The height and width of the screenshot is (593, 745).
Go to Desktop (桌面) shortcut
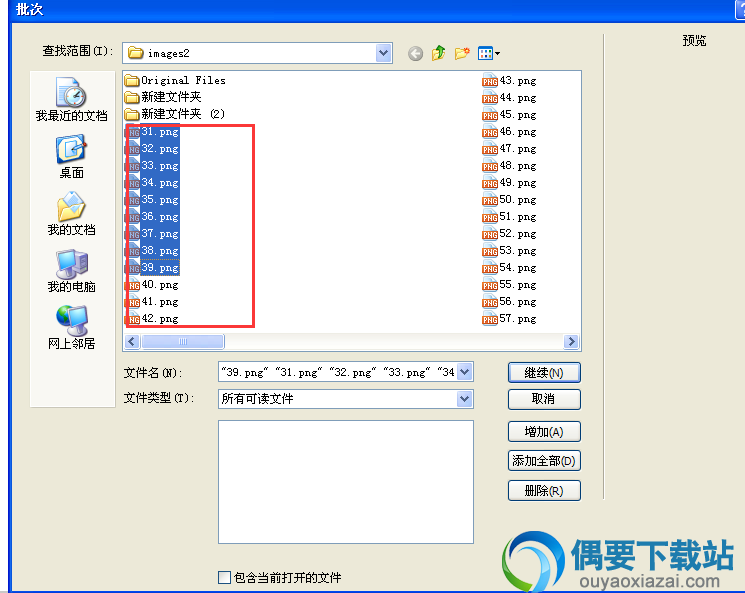[71, 156]
